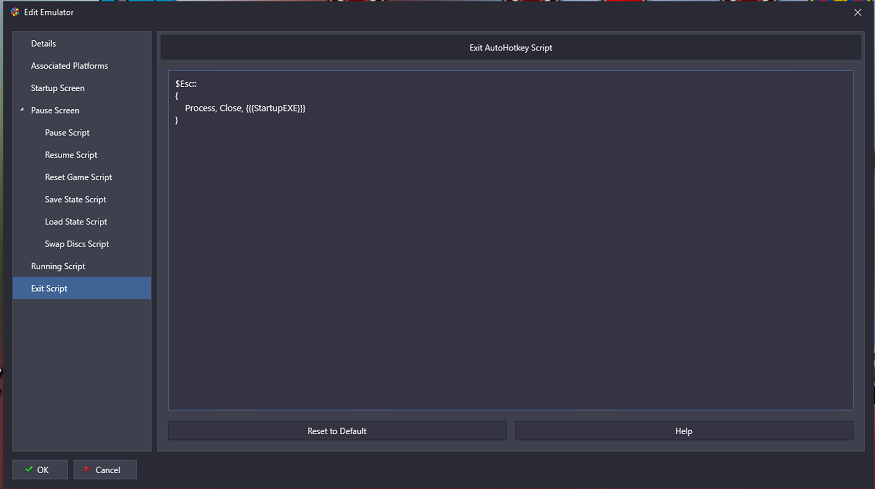Click inside the AutoHotkey script editor

pyautogui.click(x=511, y=240)
